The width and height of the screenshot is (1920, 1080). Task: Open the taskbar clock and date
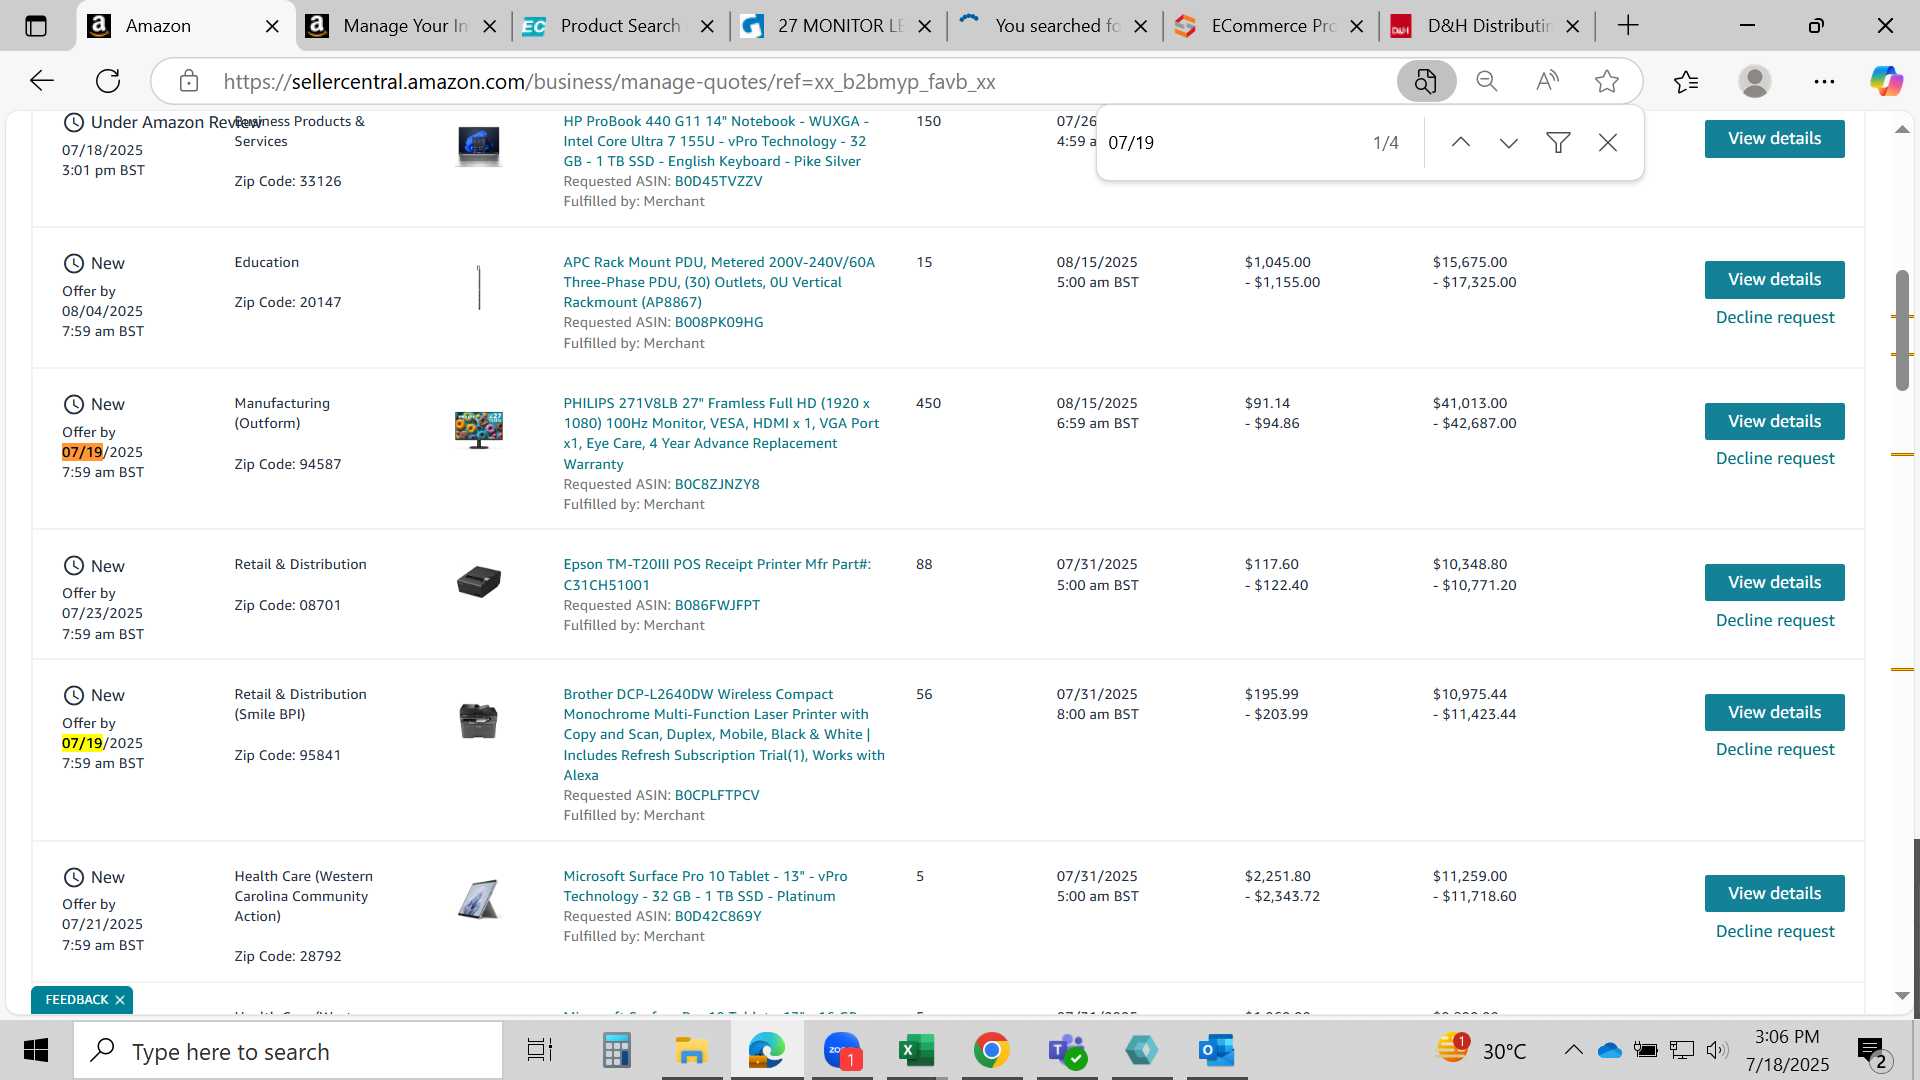(x=1787, y=1051)
